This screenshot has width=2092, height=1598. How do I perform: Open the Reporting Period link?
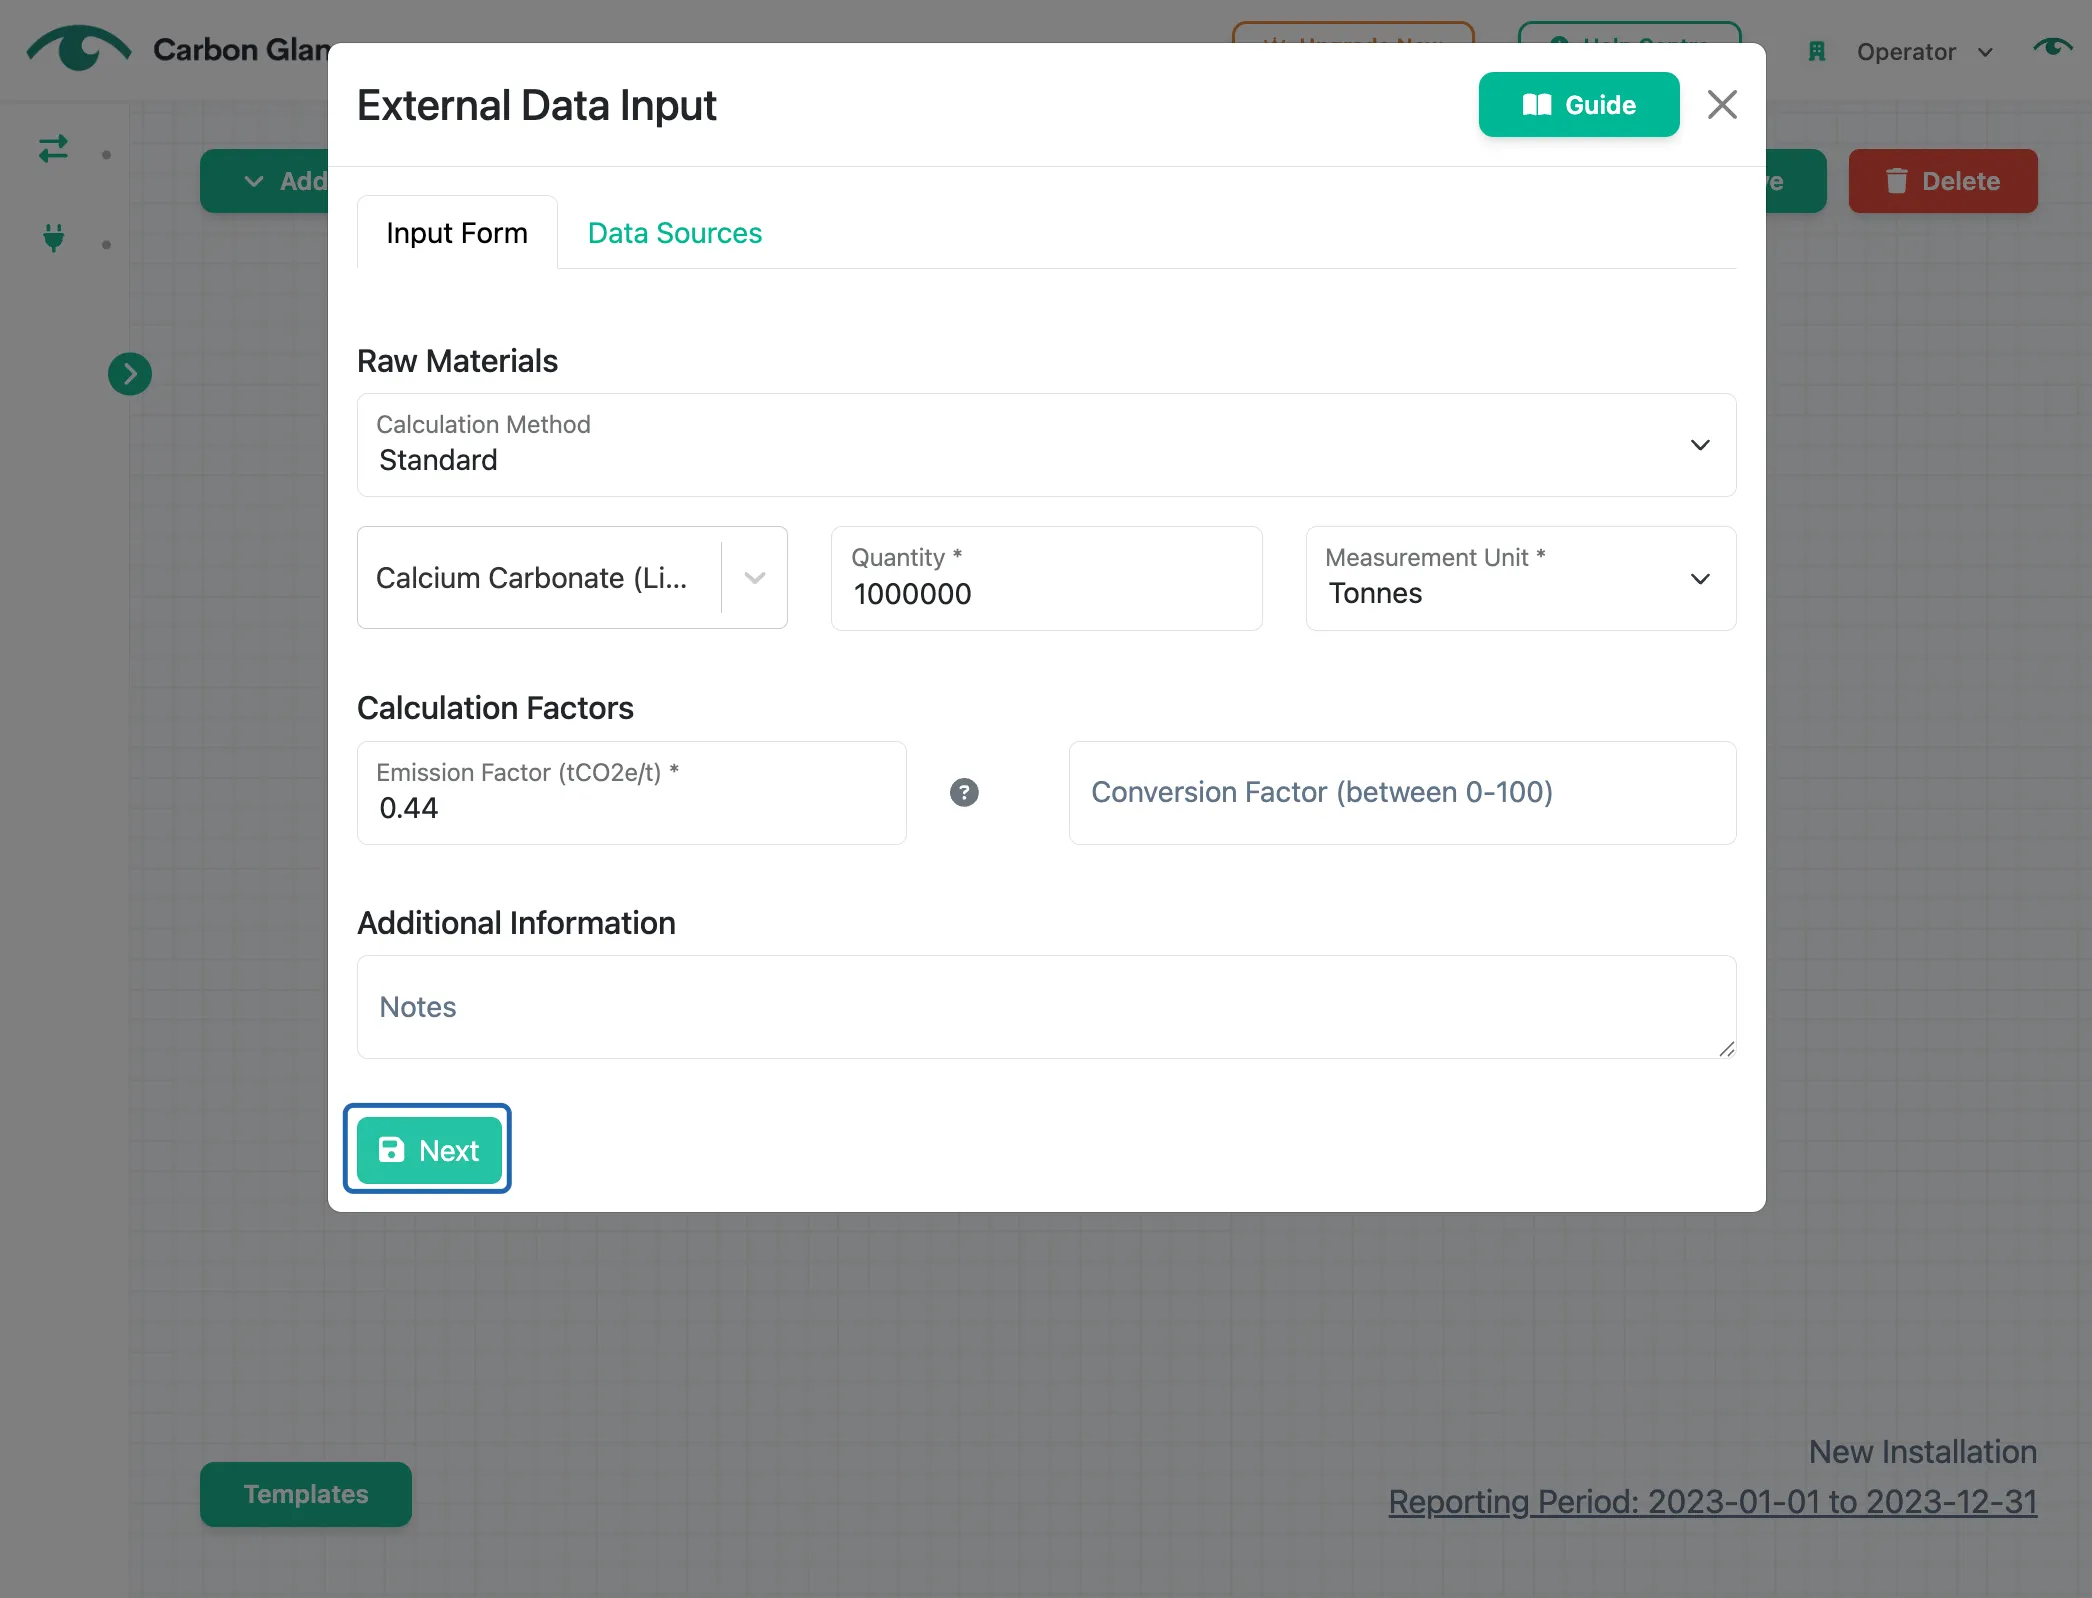click(x=1712, y=1501)
